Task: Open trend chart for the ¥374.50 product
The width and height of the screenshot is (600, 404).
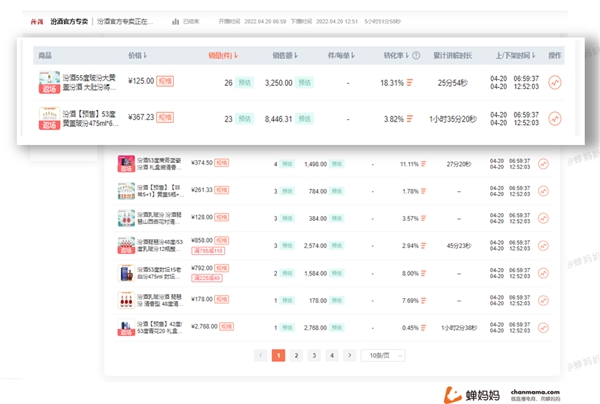Action: pyautogui.click(x=543, y=164)
